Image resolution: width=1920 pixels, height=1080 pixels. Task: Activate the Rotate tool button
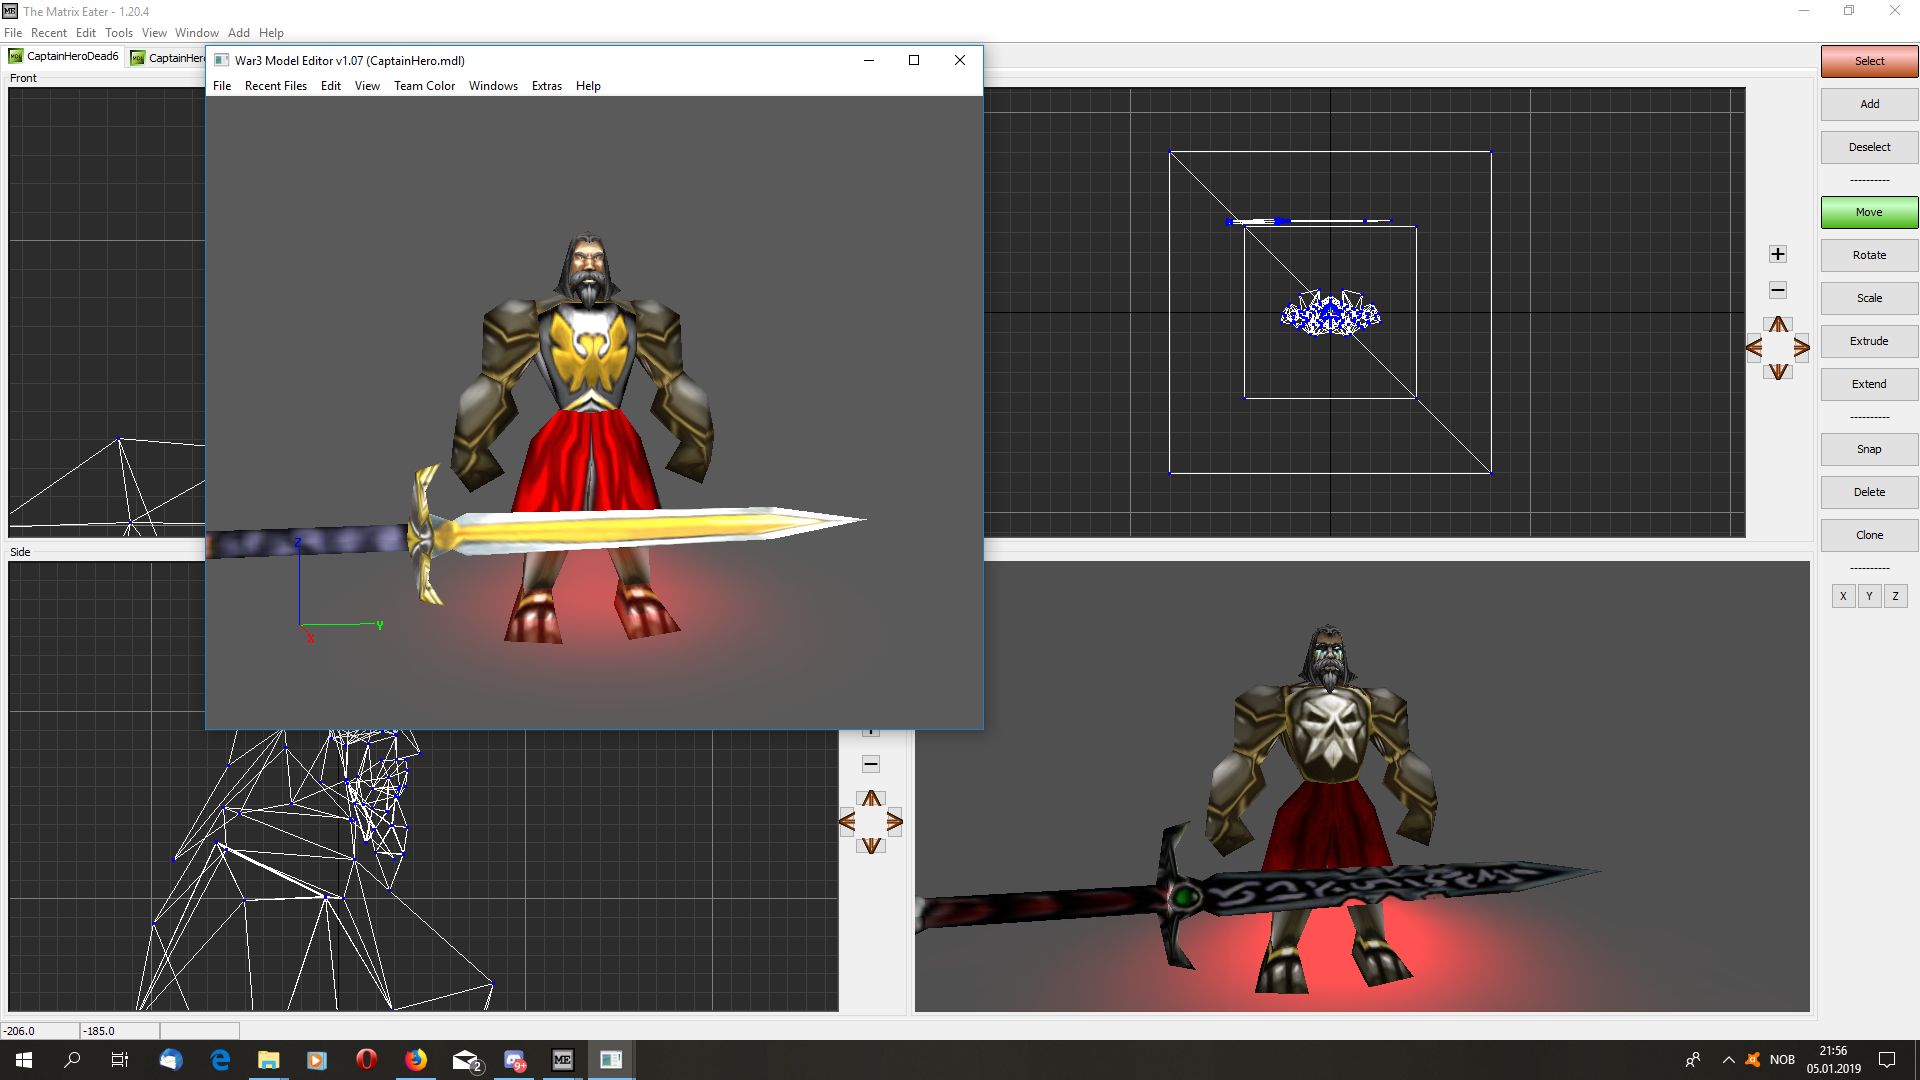point(1869,255)
